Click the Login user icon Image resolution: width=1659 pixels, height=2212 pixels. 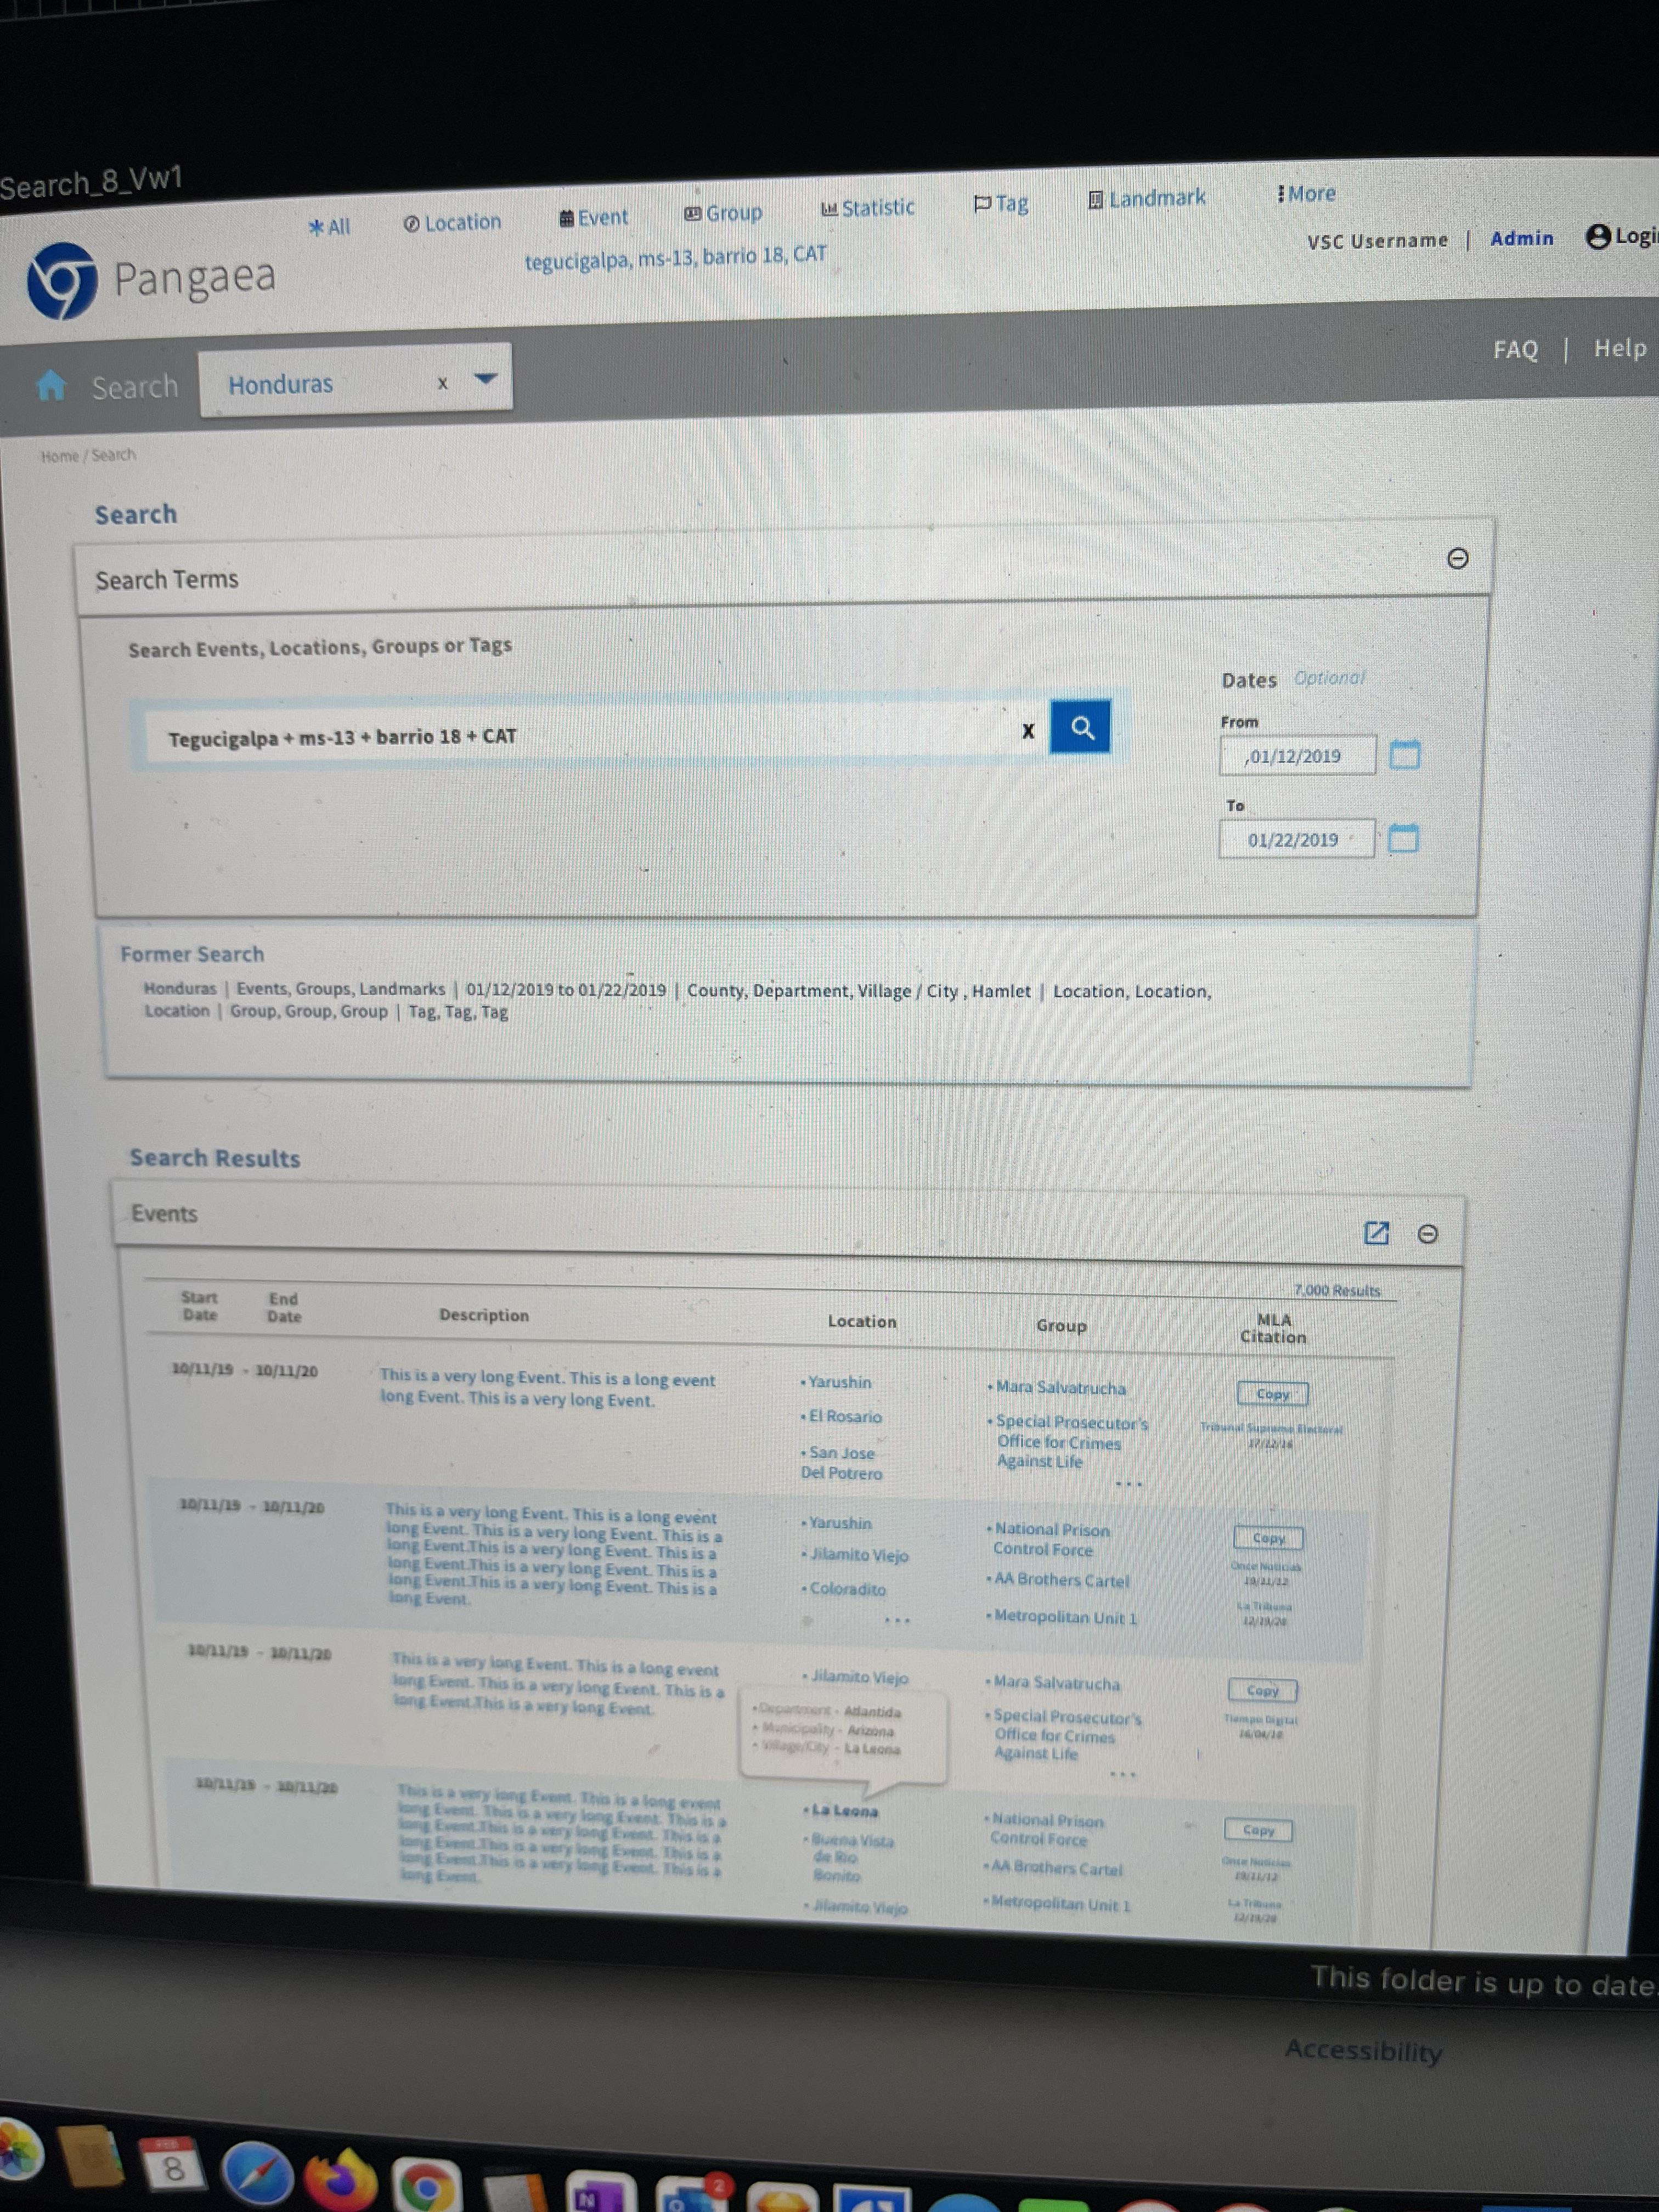click(x=1599, y=236)
